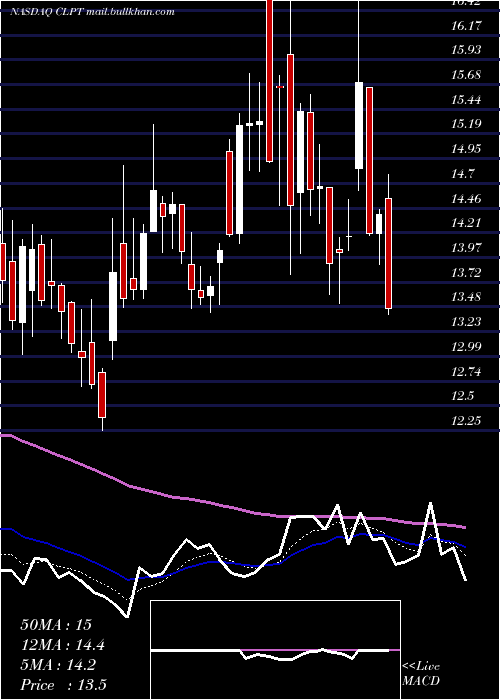
Task: Click the 12MA : 14.4 readout
Action: tap(63, 645)
